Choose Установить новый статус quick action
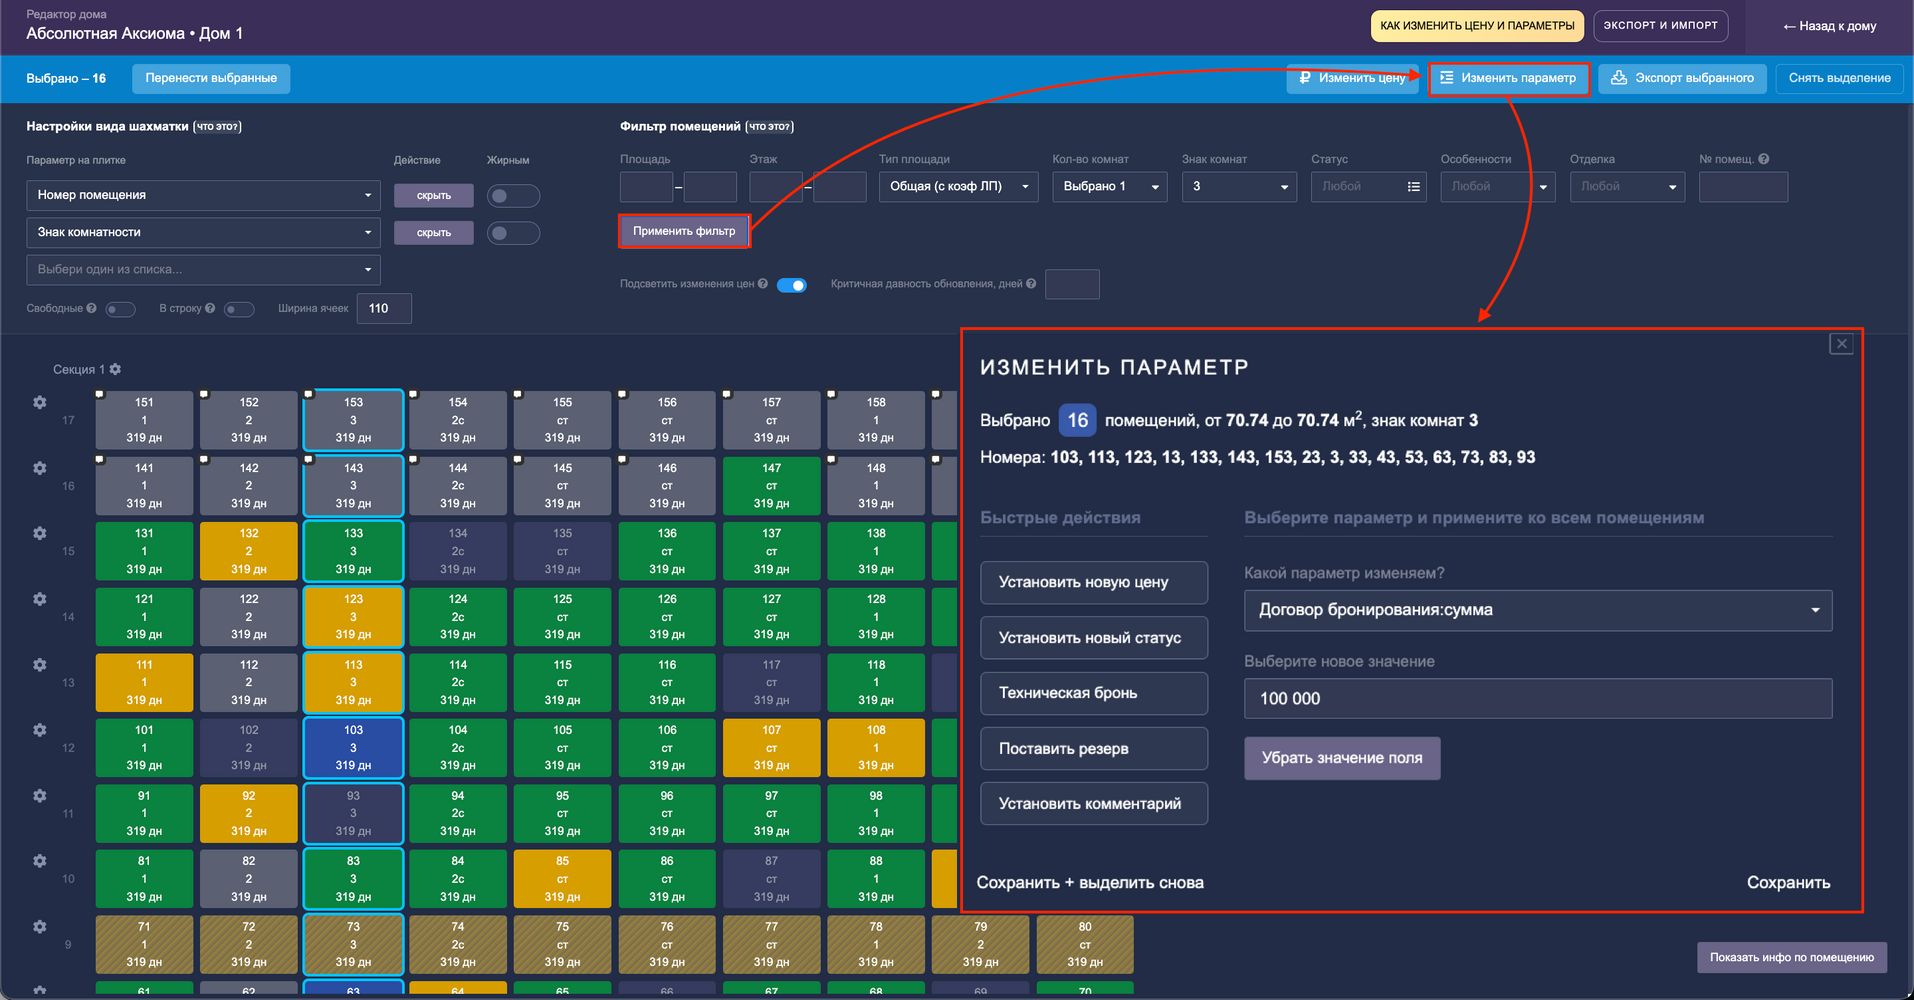1914x1000 pixels. (x=1093, y=638)
